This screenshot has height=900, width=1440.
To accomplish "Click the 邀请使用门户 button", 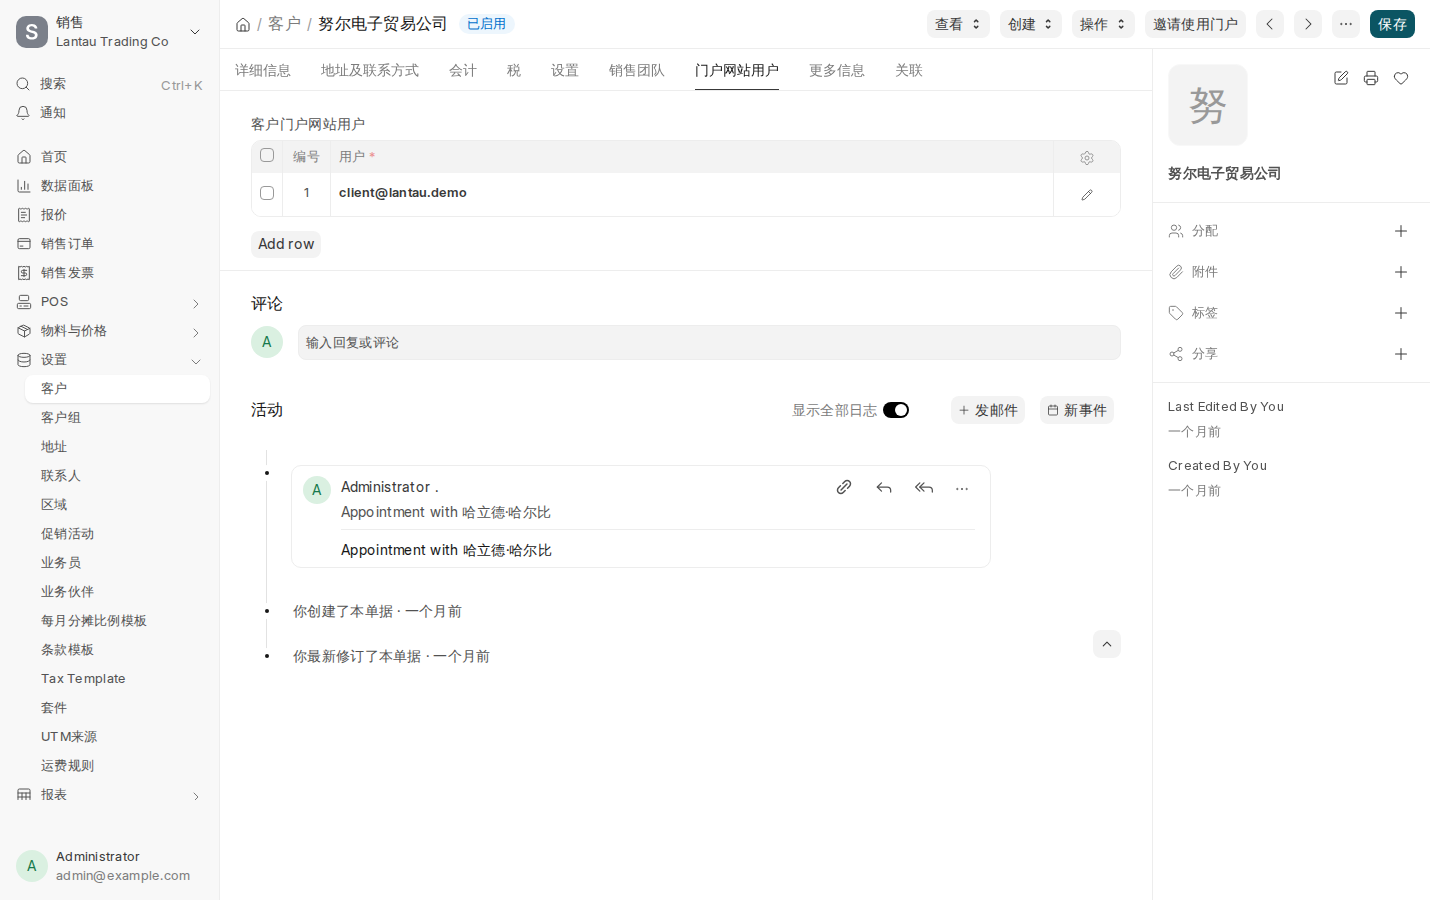I will pyautogui.click(x=1195, y=24).
